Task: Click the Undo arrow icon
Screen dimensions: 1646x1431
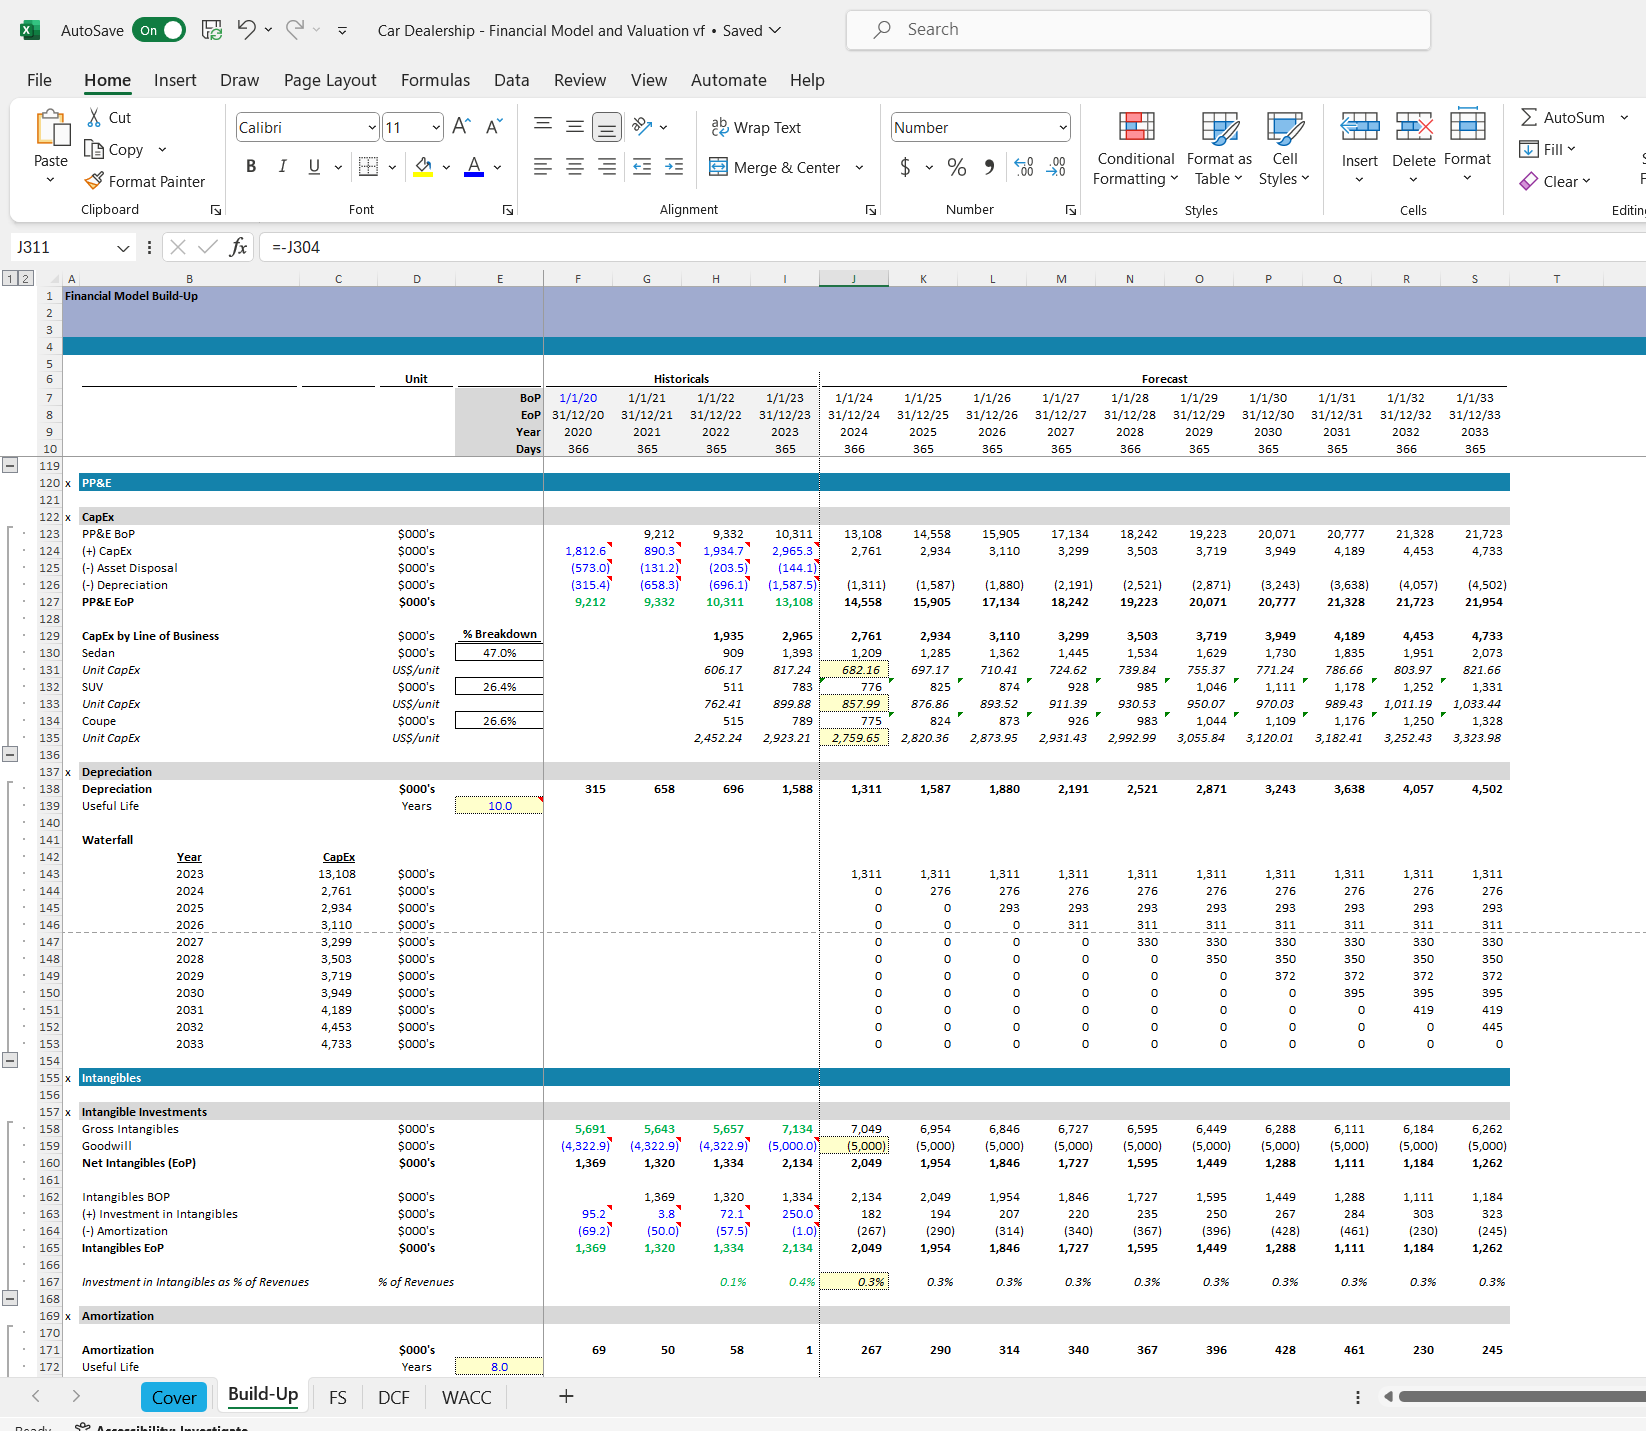Action: coord(246,30)
